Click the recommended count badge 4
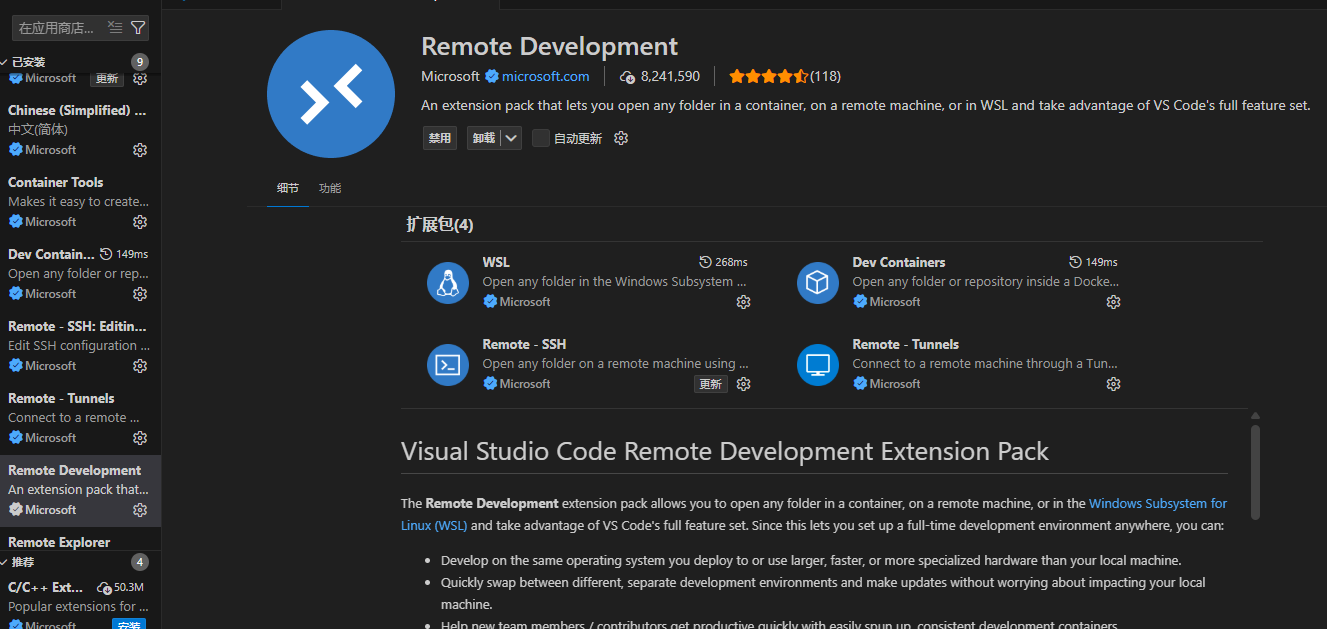The width and height of the screenshot is (1327, 629). pos(140,562)
